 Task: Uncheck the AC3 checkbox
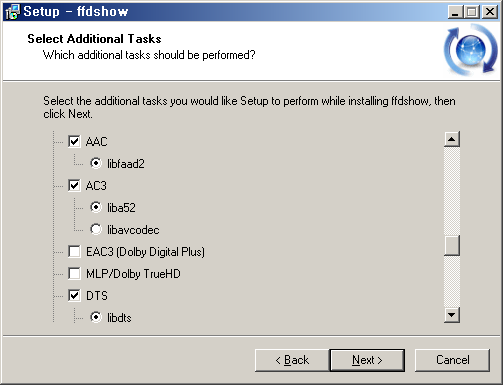[74, 185]
